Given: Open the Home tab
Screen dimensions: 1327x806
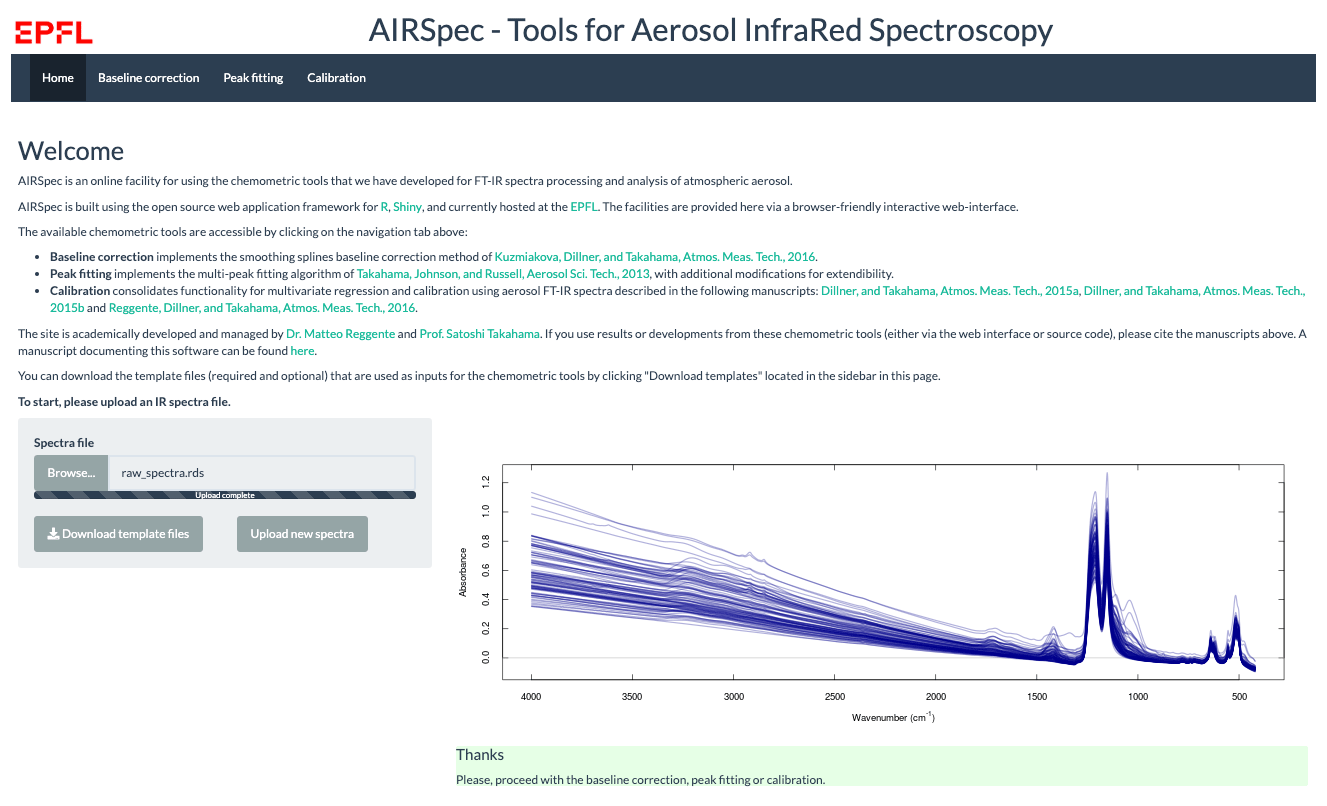Looking at the screenshot, I should pyautogui.click(x=58, y=78).
